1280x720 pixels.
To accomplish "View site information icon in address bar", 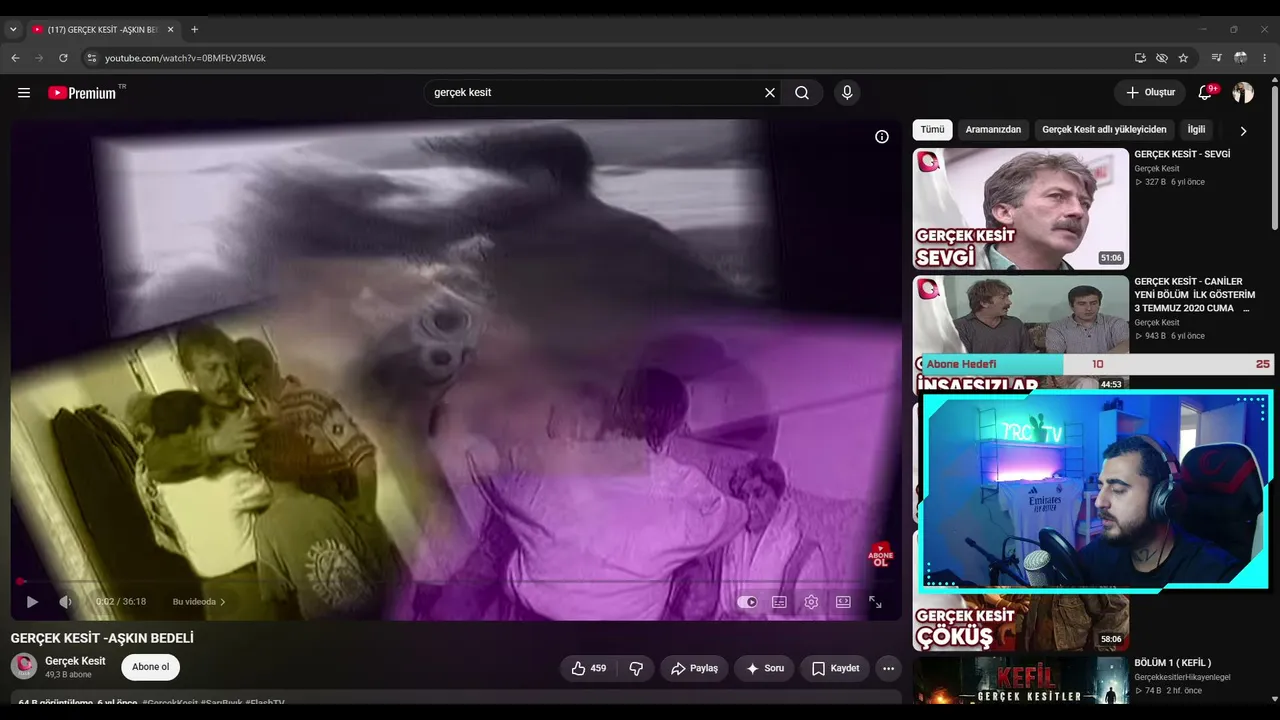I will click(91, 58).
